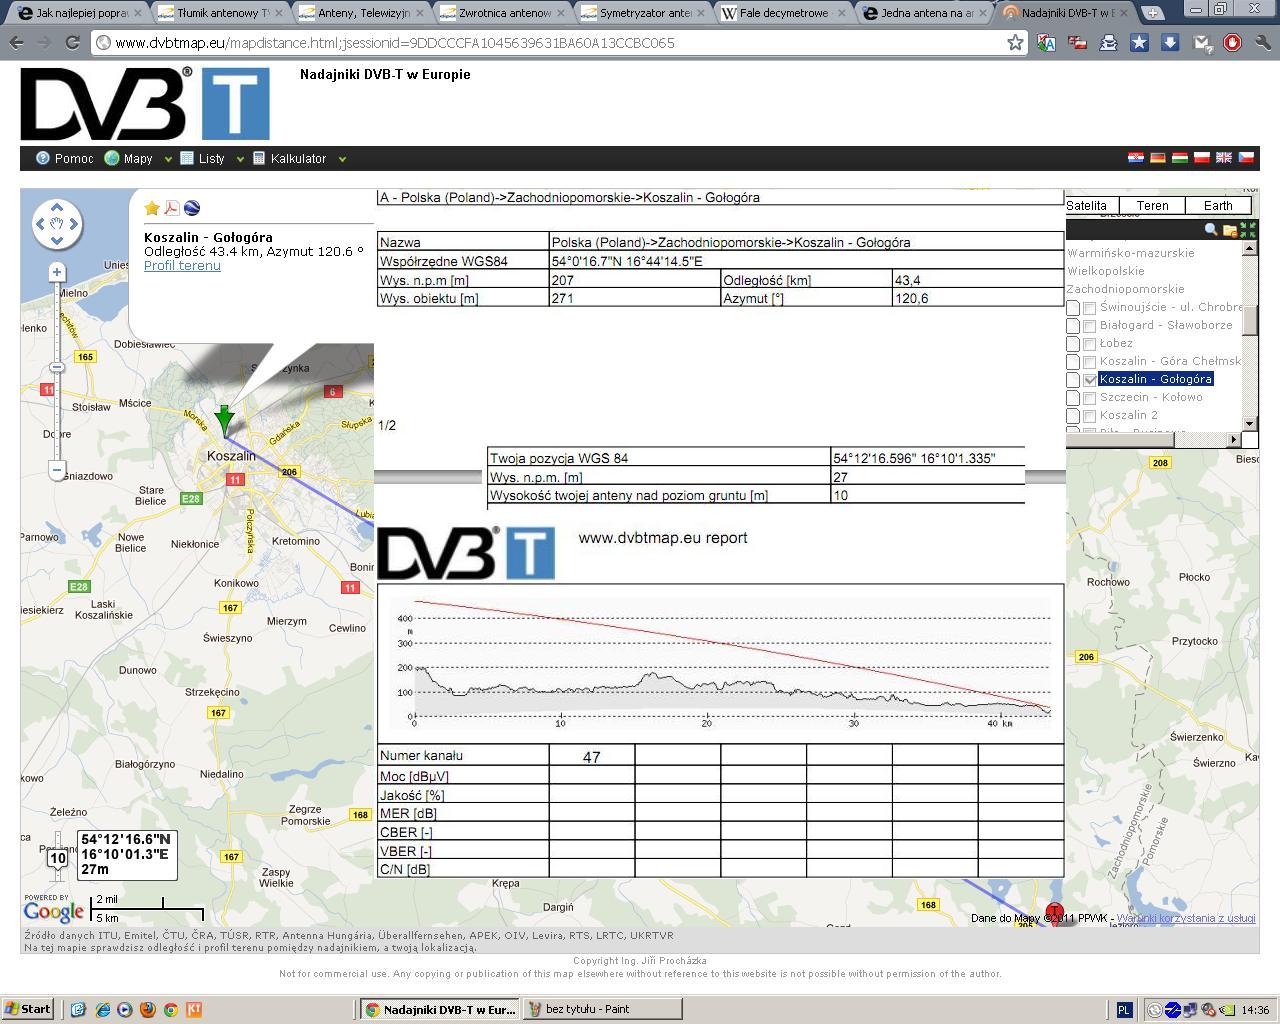Image resolution: width=1280 pixels, height=1024 pixels.
Task: Select the British flag language
Action: 1224,158
